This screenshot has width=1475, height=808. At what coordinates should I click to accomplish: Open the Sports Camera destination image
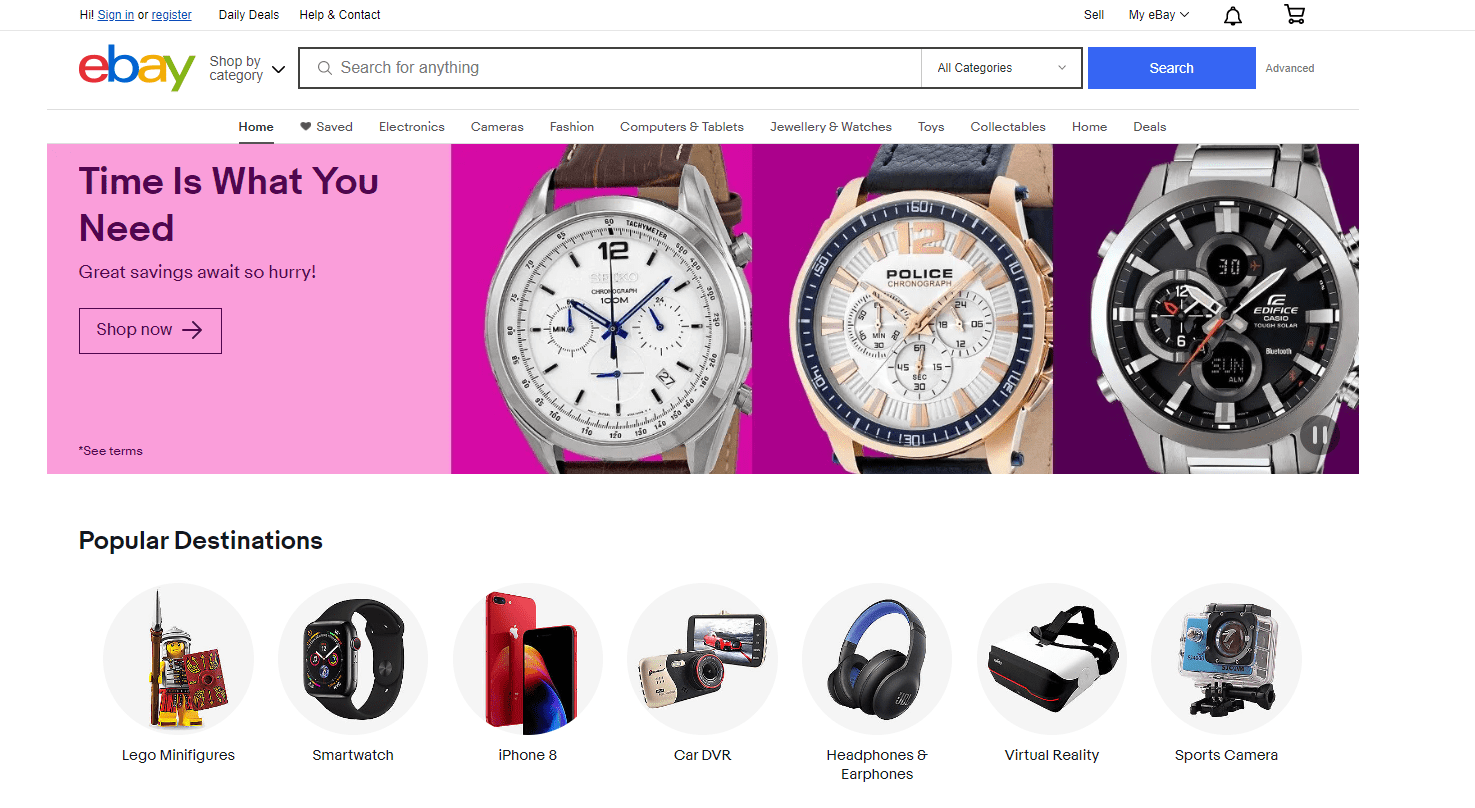point(1226,658)
